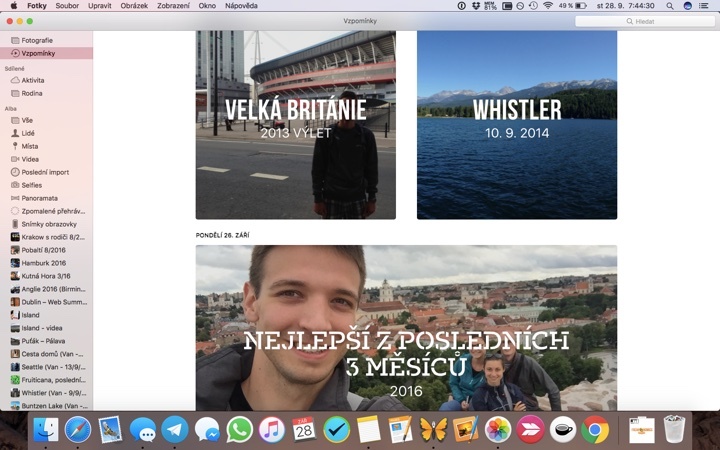This screenshot has width=720, height=450.
Task: Open Whistler 10. 9. 2014 memory
Action: click(x=517, y=125)
